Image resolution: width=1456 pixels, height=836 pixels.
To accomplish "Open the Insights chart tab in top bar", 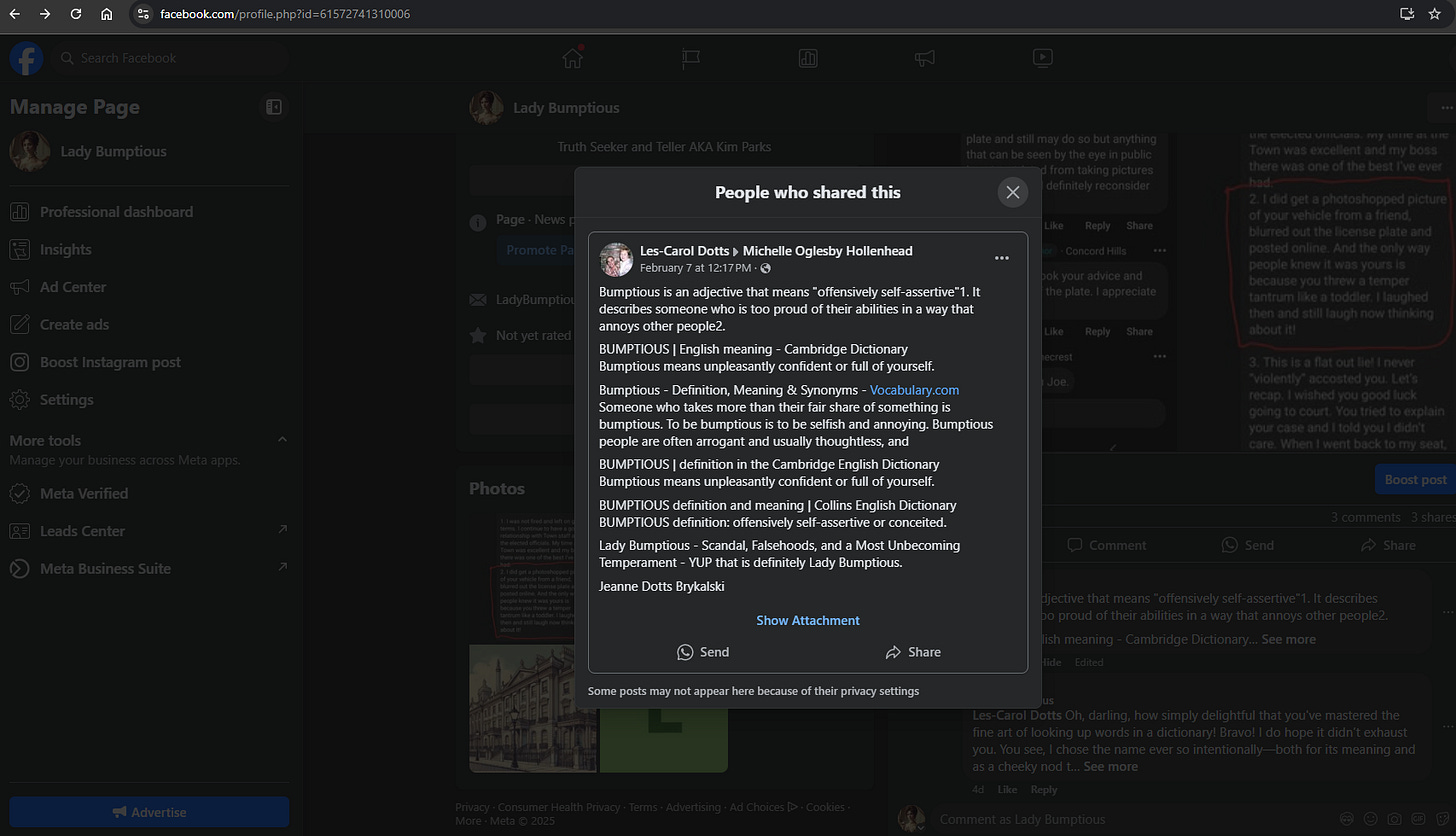I will 808,58.
